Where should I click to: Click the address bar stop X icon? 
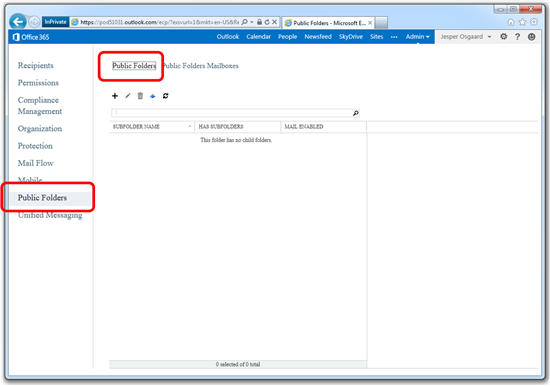click(275, 22)
